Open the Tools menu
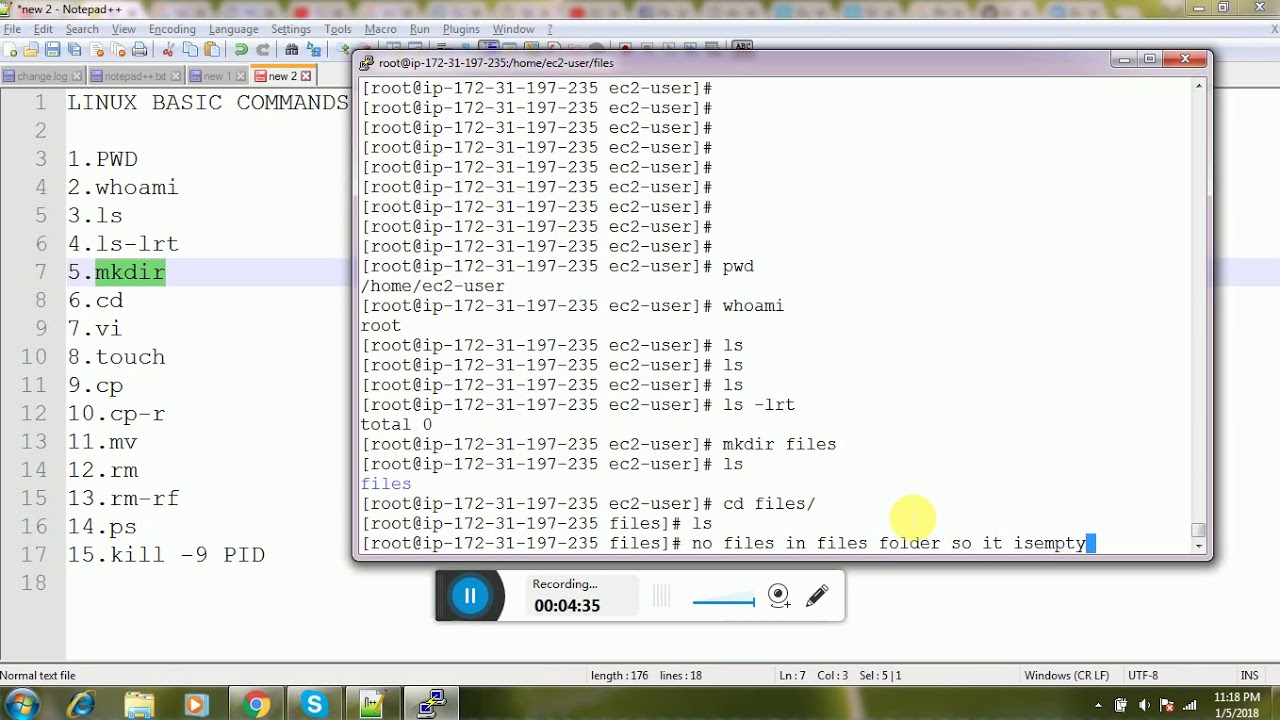This screenshot has height=720, width=1280. coord(338,29)
